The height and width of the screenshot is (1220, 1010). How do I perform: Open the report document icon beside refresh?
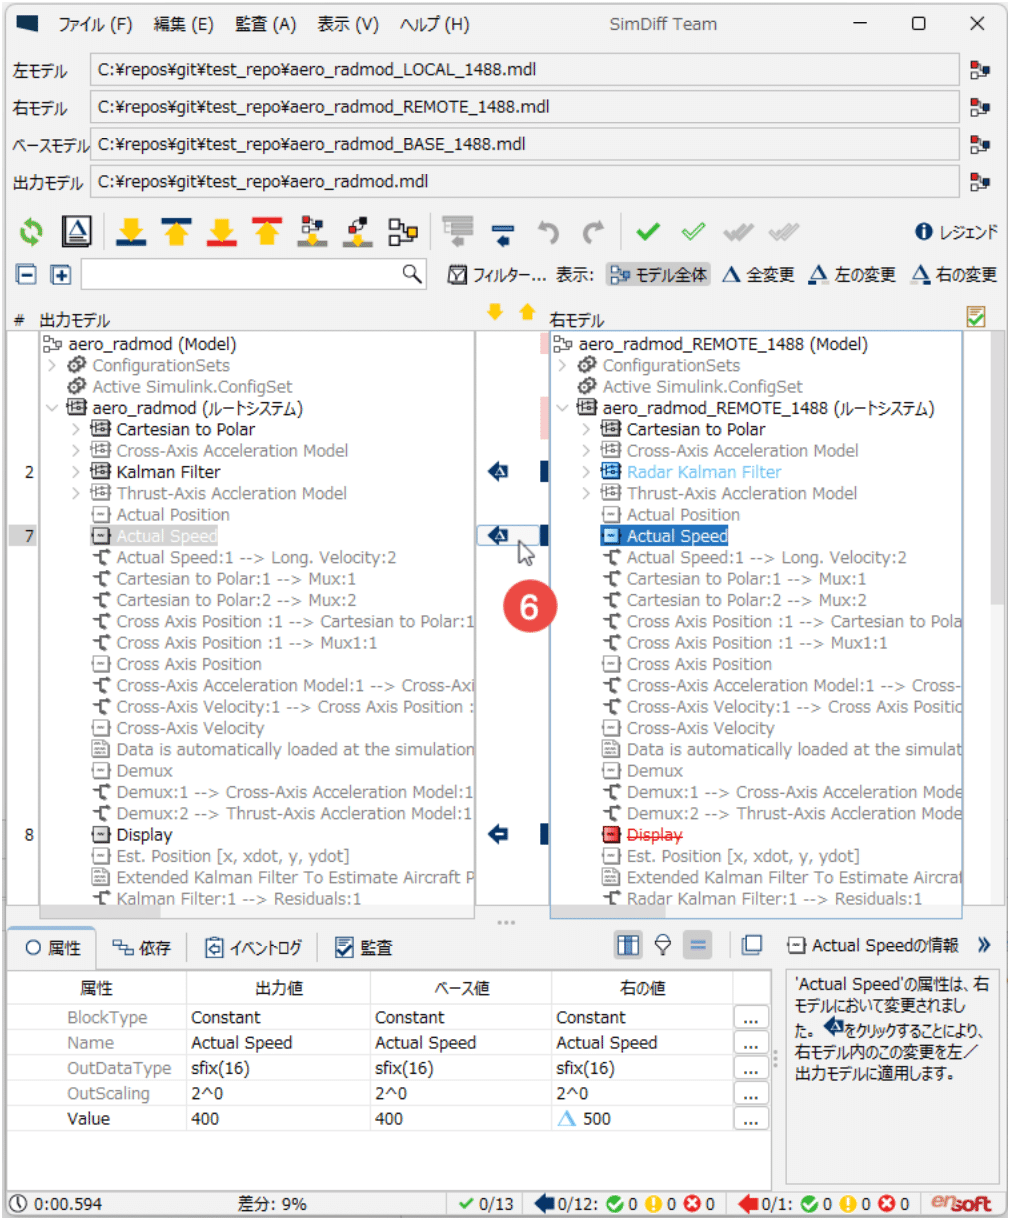[77, 232]
